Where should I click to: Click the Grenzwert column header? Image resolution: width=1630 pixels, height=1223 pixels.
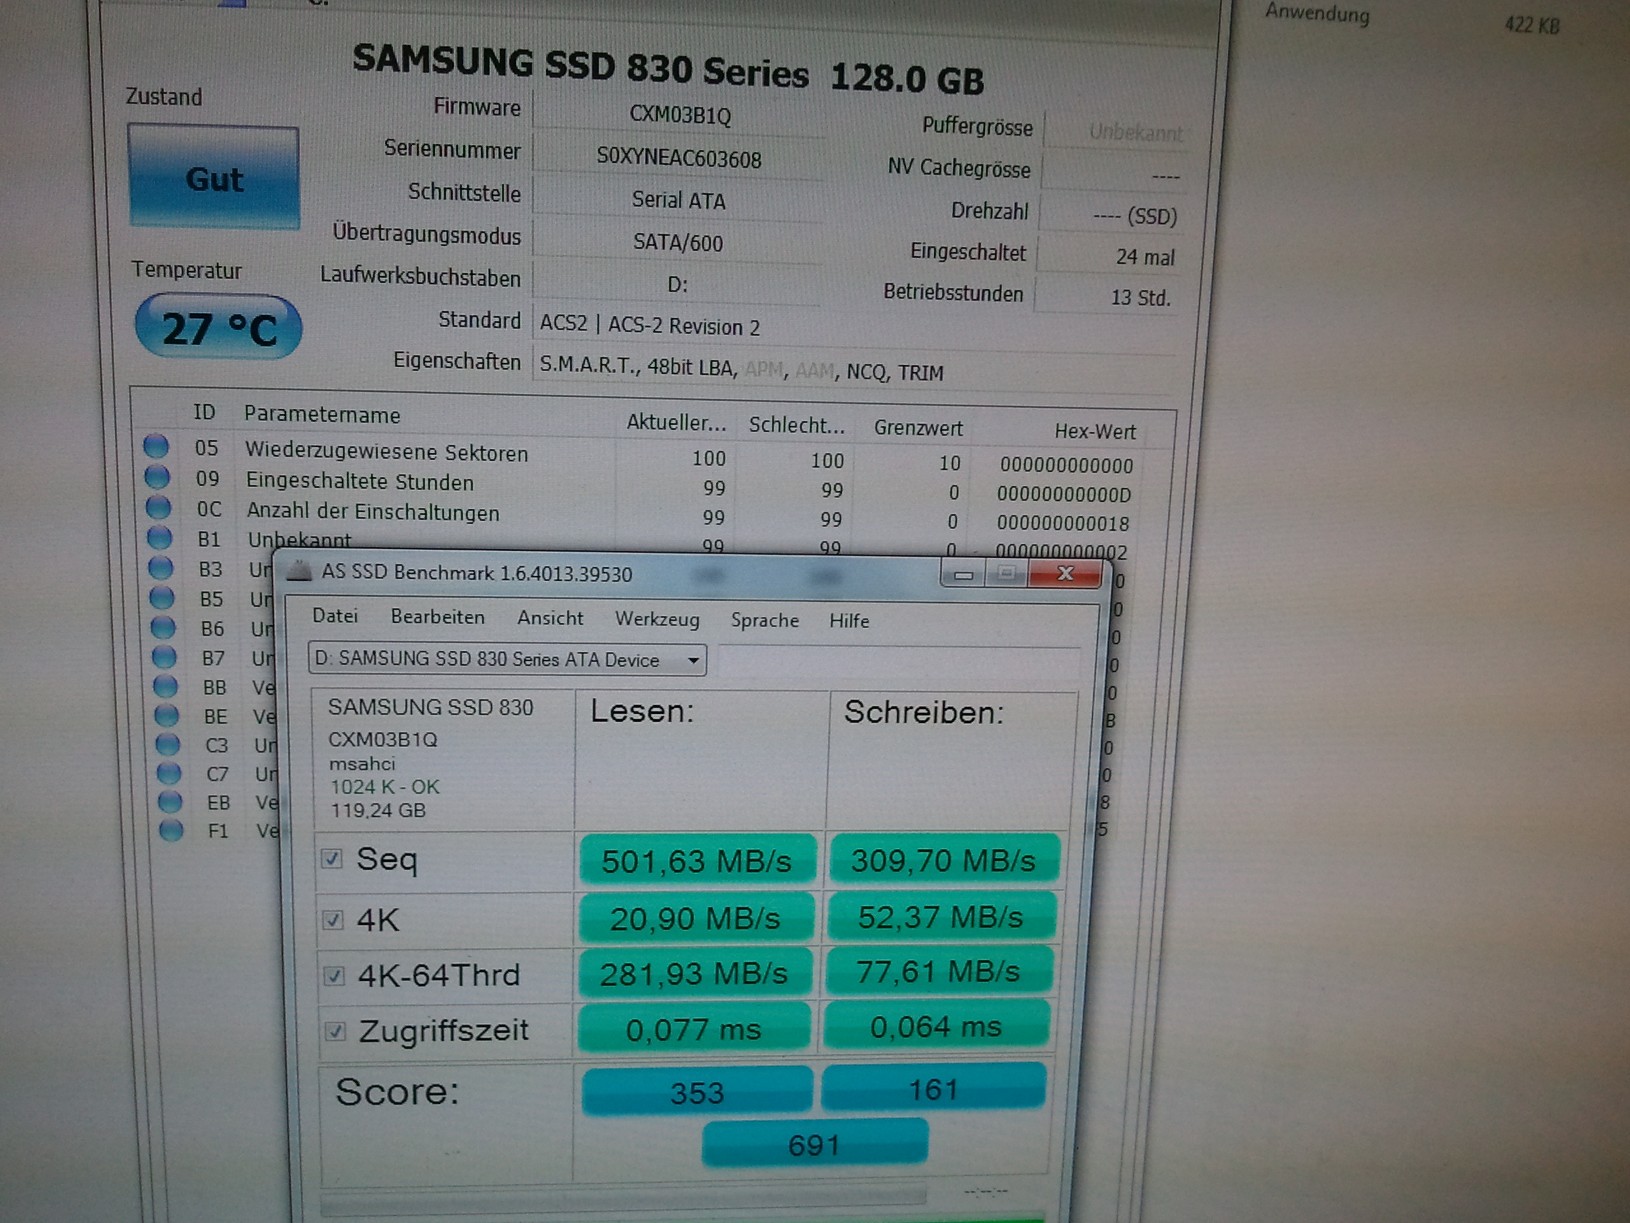pos(918,427)
